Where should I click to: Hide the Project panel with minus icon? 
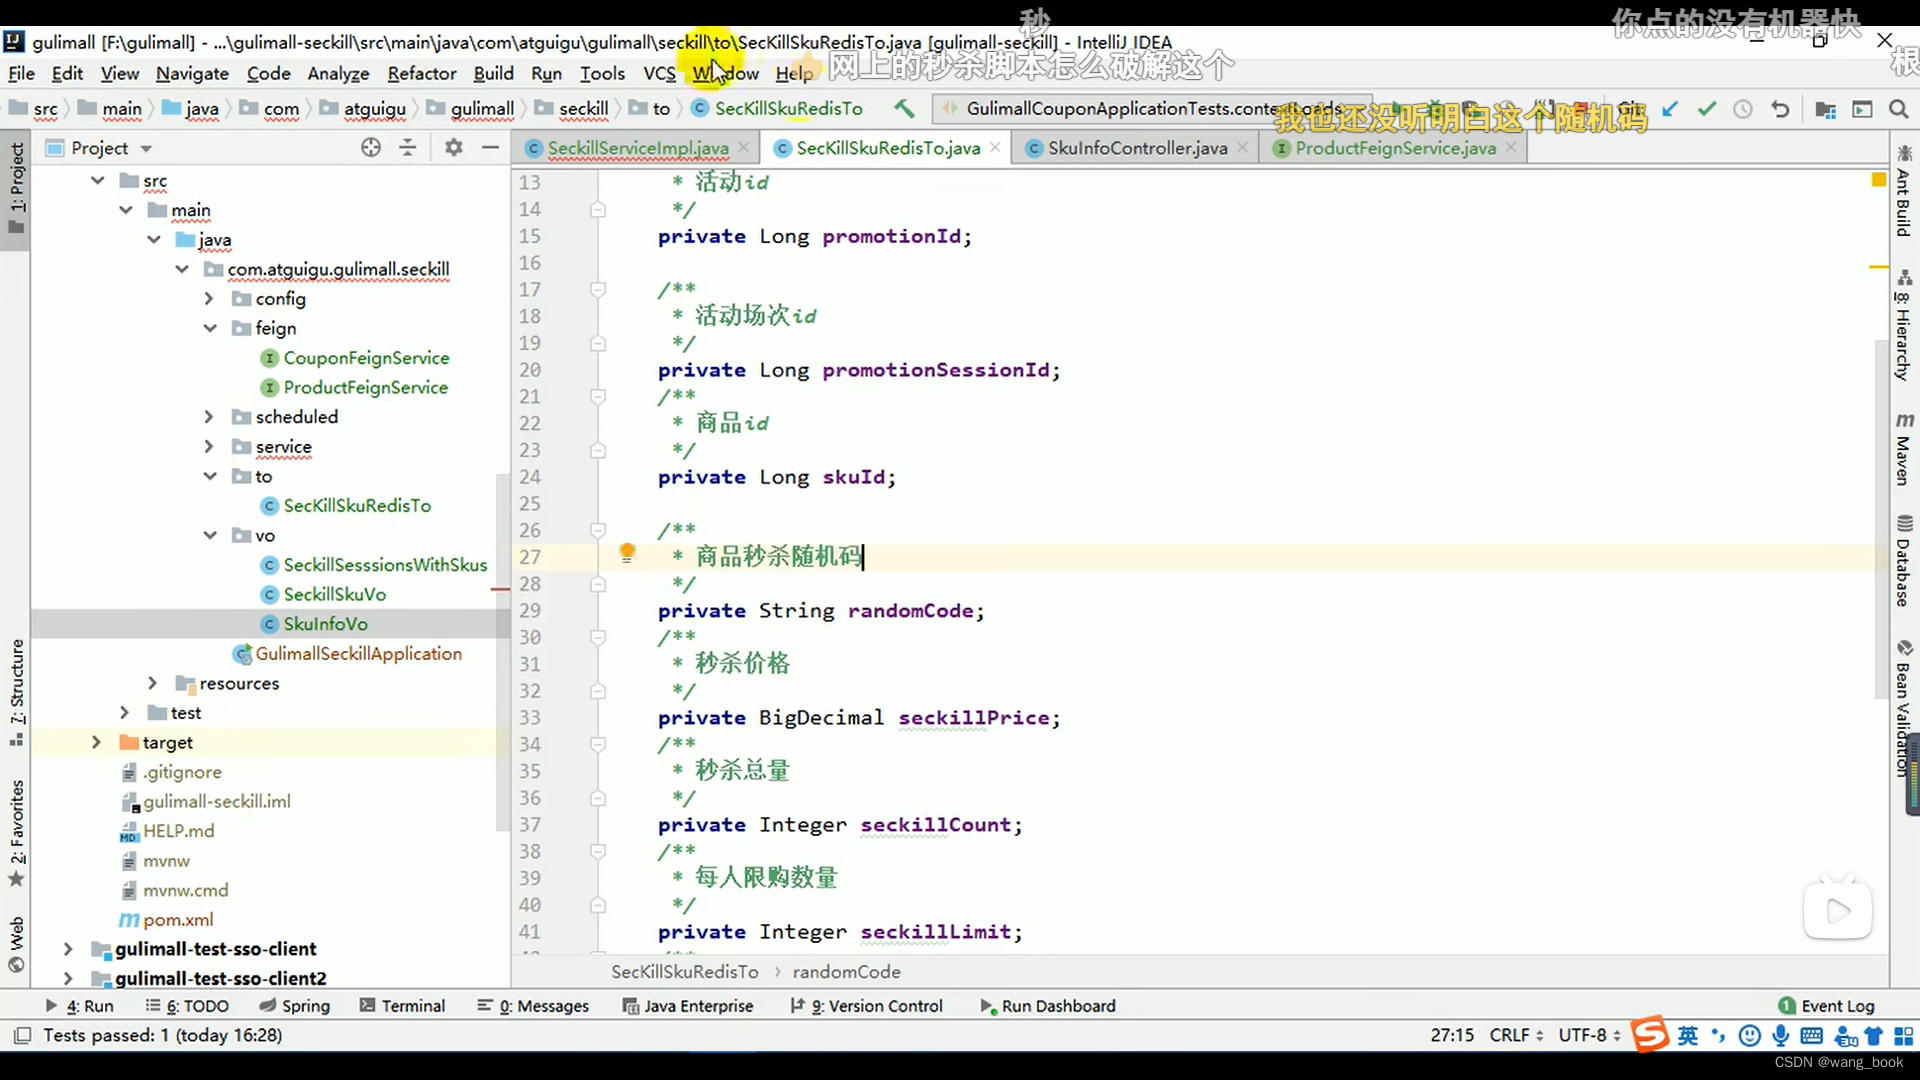tap(490, 147)
